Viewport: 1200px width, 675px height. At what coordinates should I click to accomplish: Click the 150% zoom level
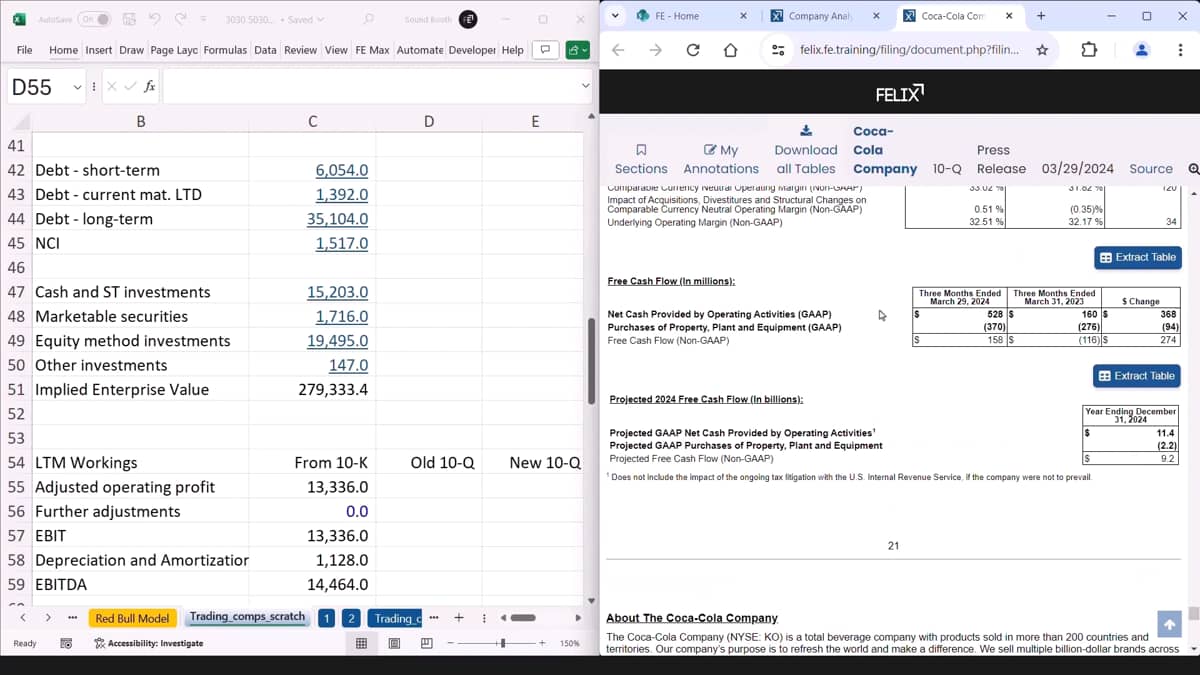pos(569,643)
